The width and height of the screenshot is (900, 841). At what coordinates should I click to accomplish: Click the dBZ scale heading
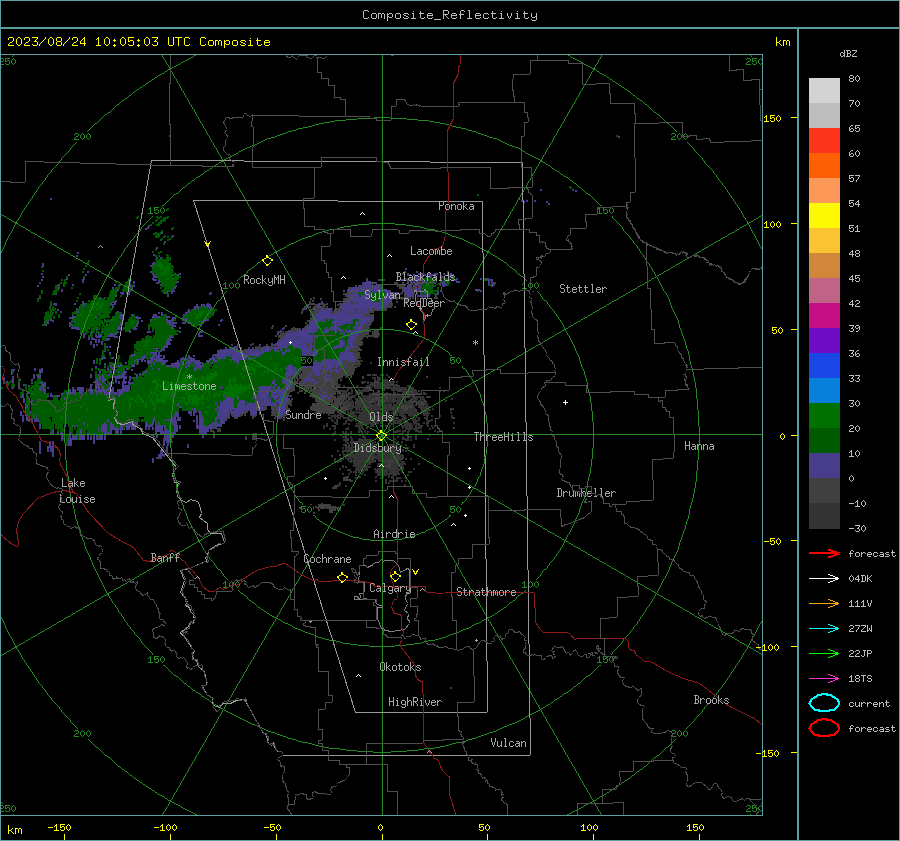848,53
